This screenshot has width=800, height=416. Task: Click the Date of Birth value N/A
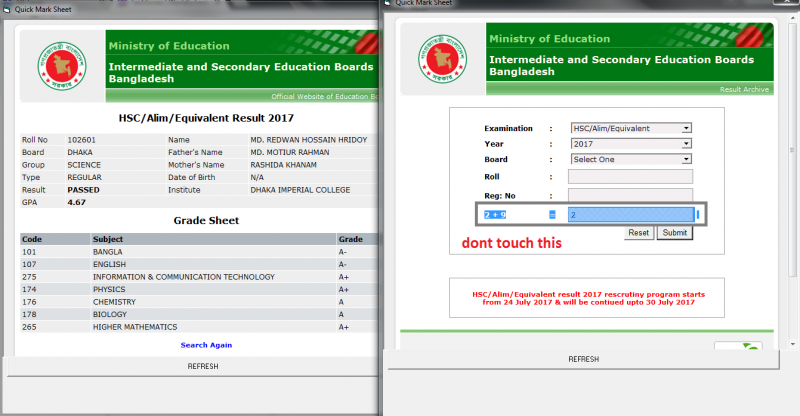click(x=257, y=177)
